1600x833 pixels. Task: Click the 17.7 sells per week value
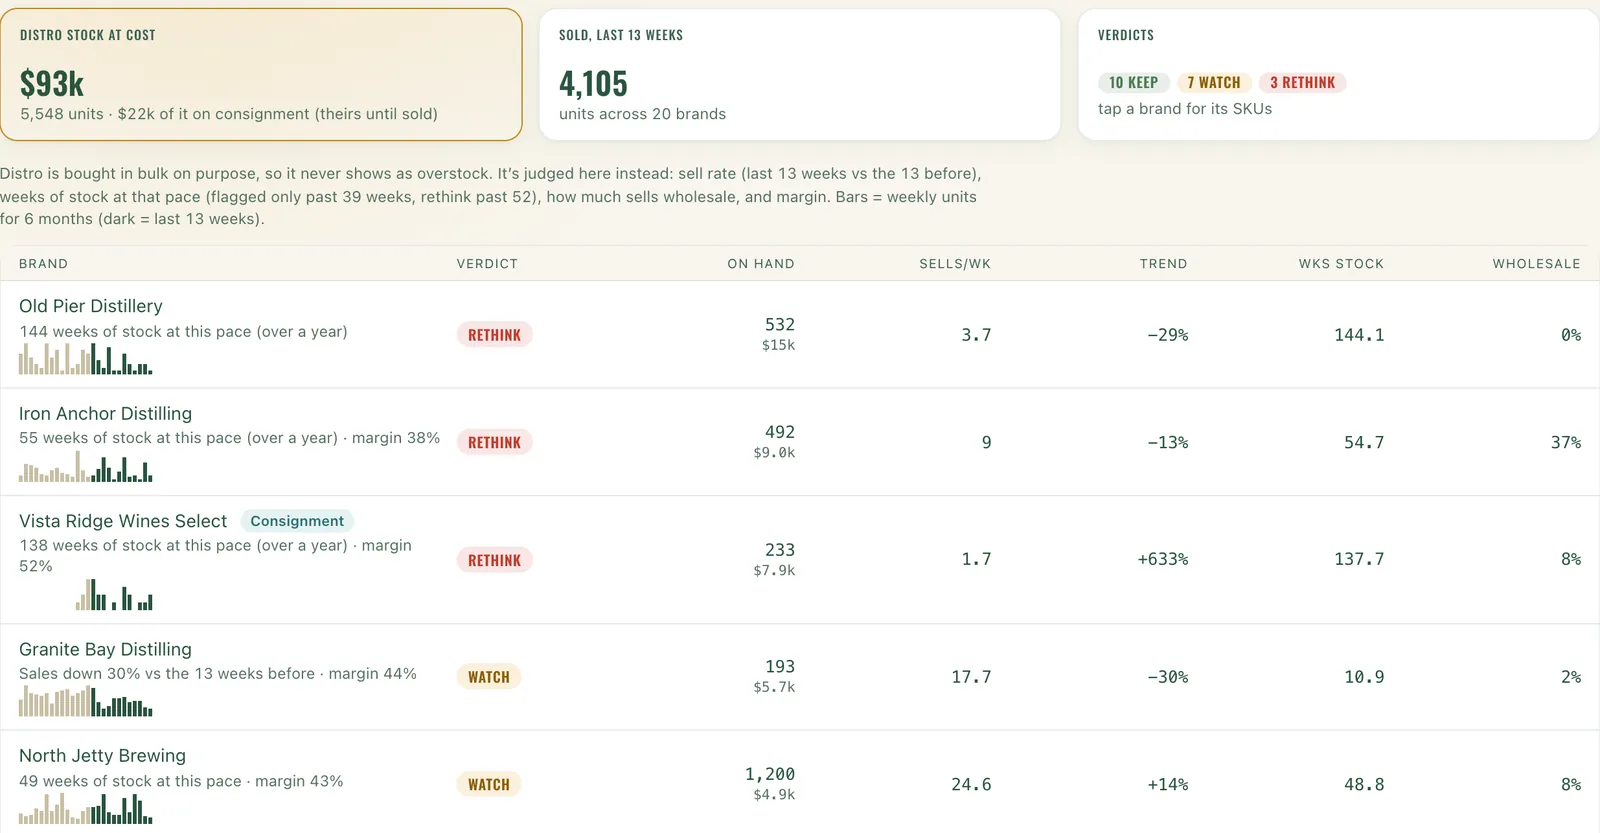[x=971, y=677]
